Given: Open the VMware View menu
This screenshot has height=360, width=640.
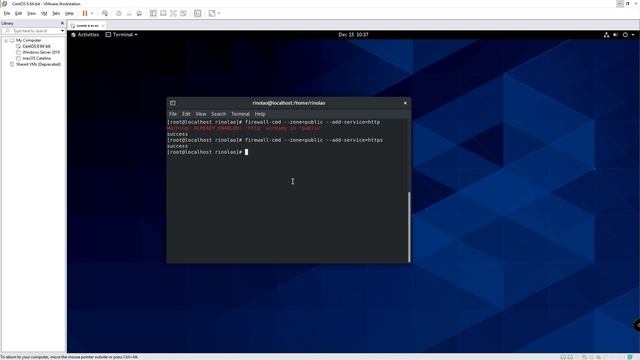Looking at the screenshot, I should click(x=31, y=13).
